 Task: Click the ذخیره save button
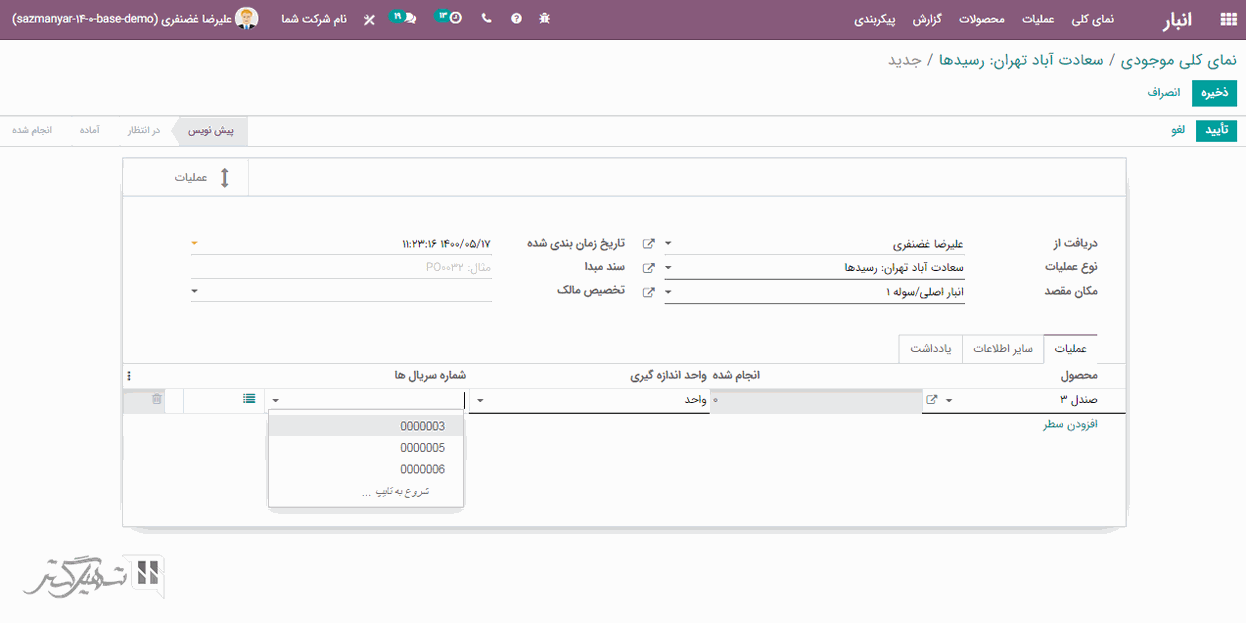pos(1214,92)
